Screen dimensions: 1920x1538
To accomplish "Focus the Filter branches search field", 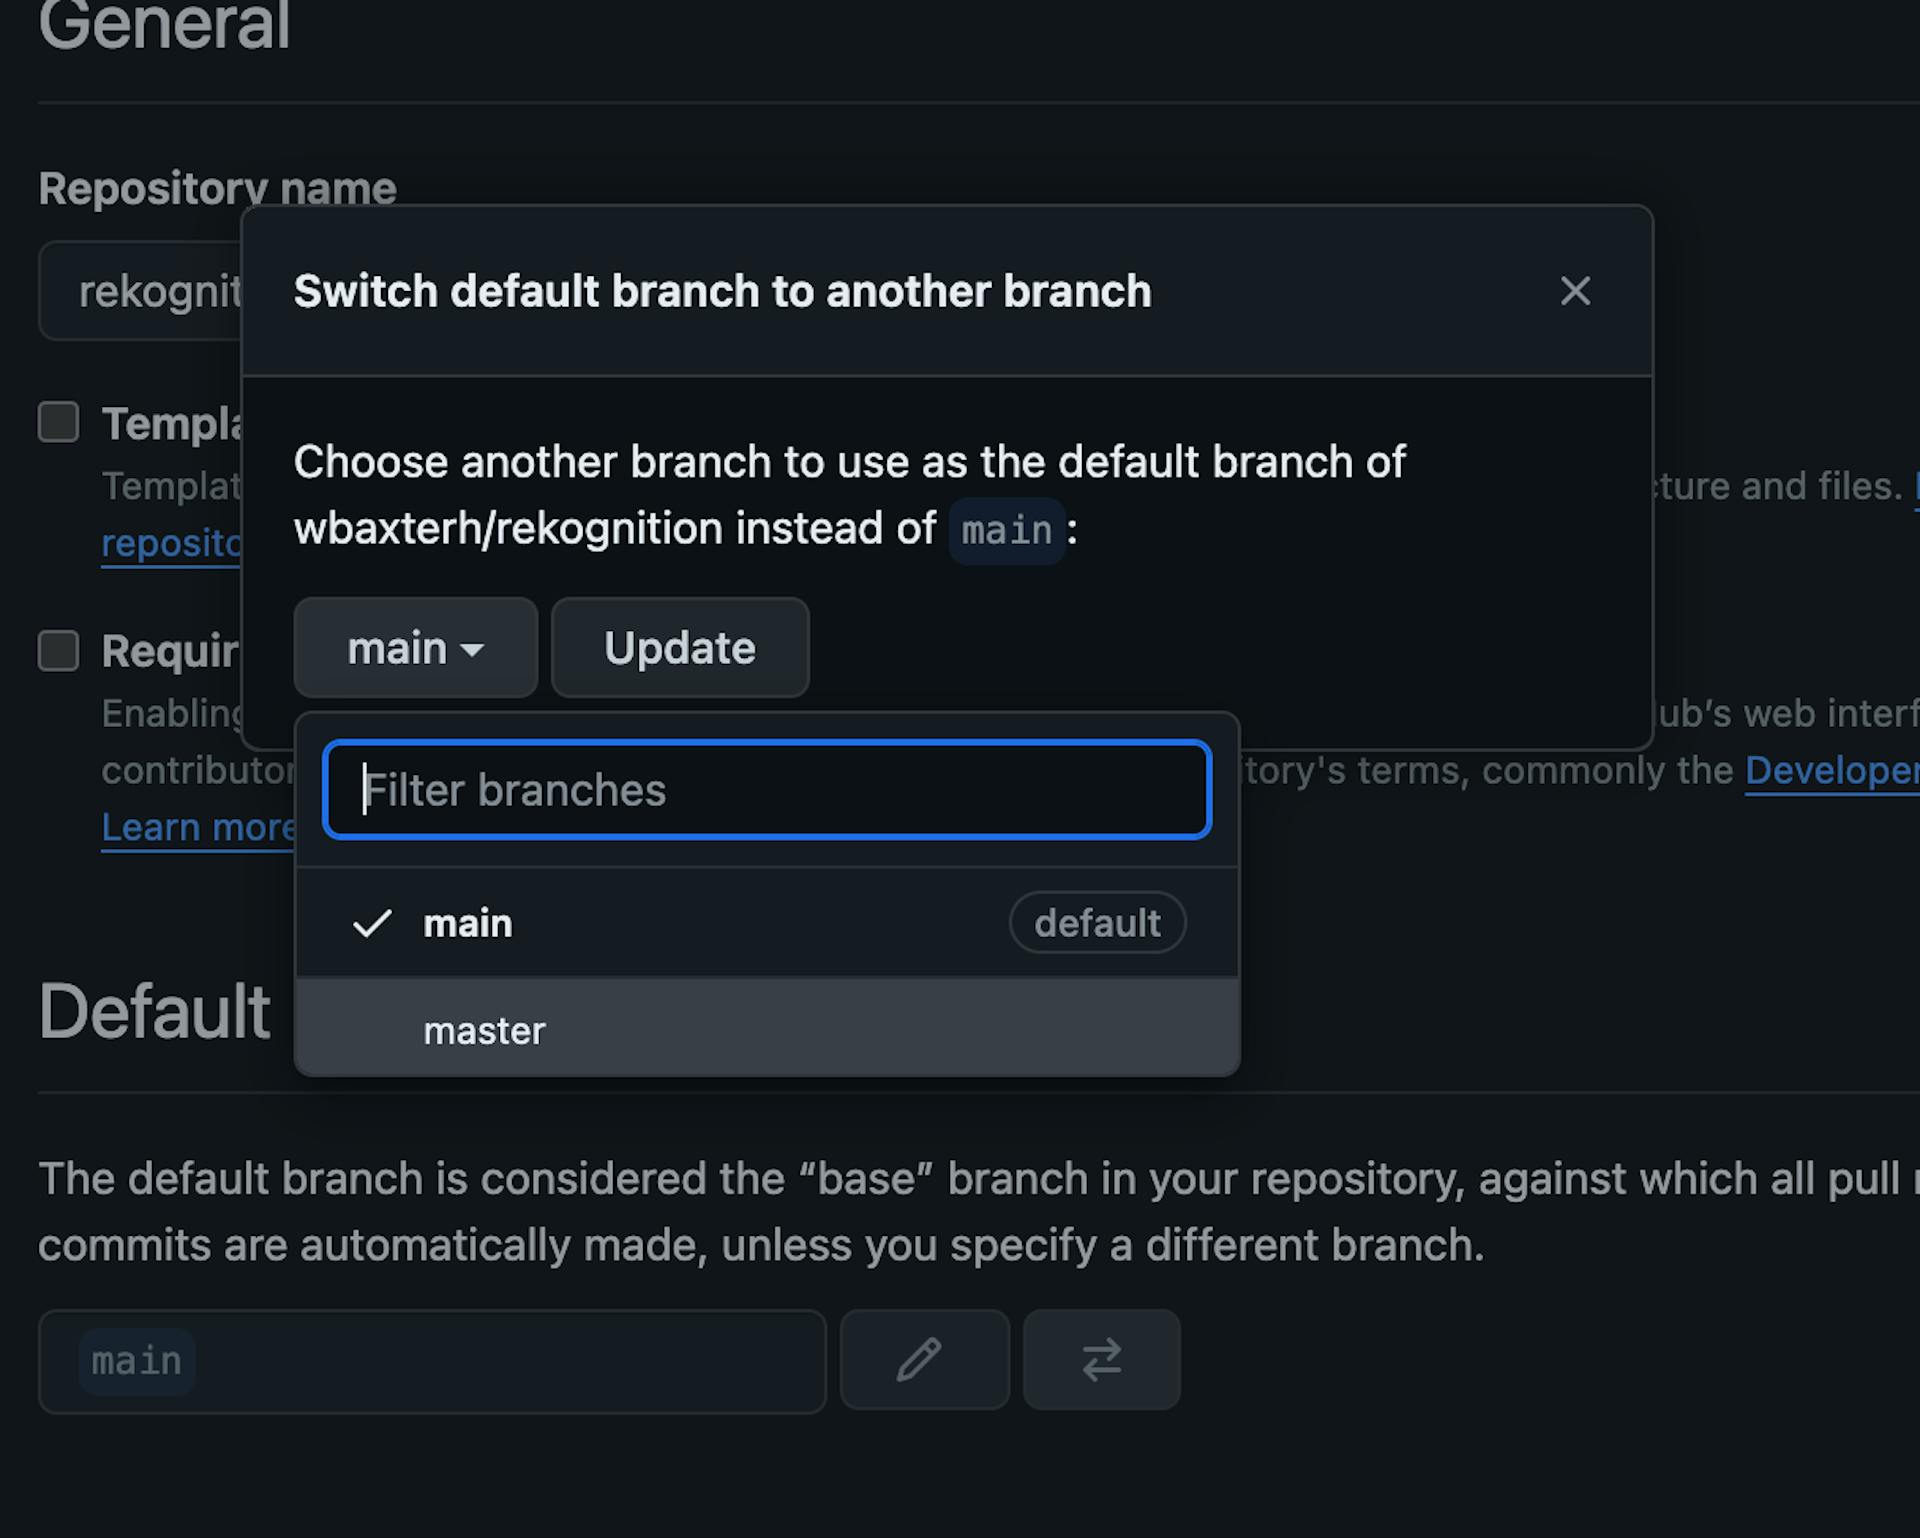I will point(767,790).
